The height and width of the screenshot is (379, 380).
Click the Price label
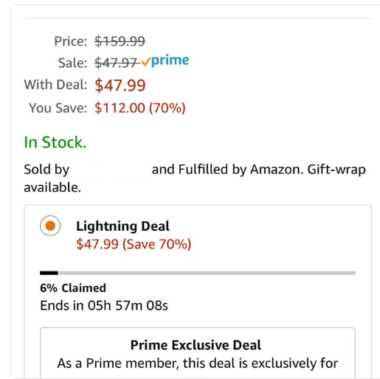[71, 41]
